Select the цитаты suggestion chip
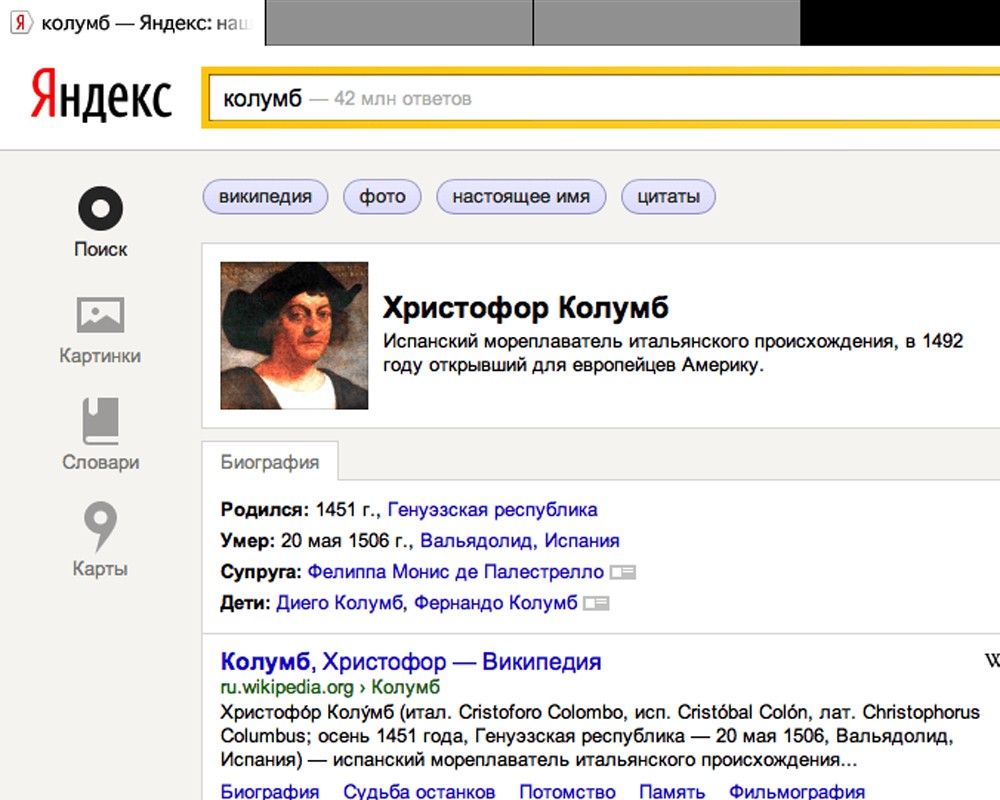The height and width of the screenshot is (800, 1000). [668, 196]
